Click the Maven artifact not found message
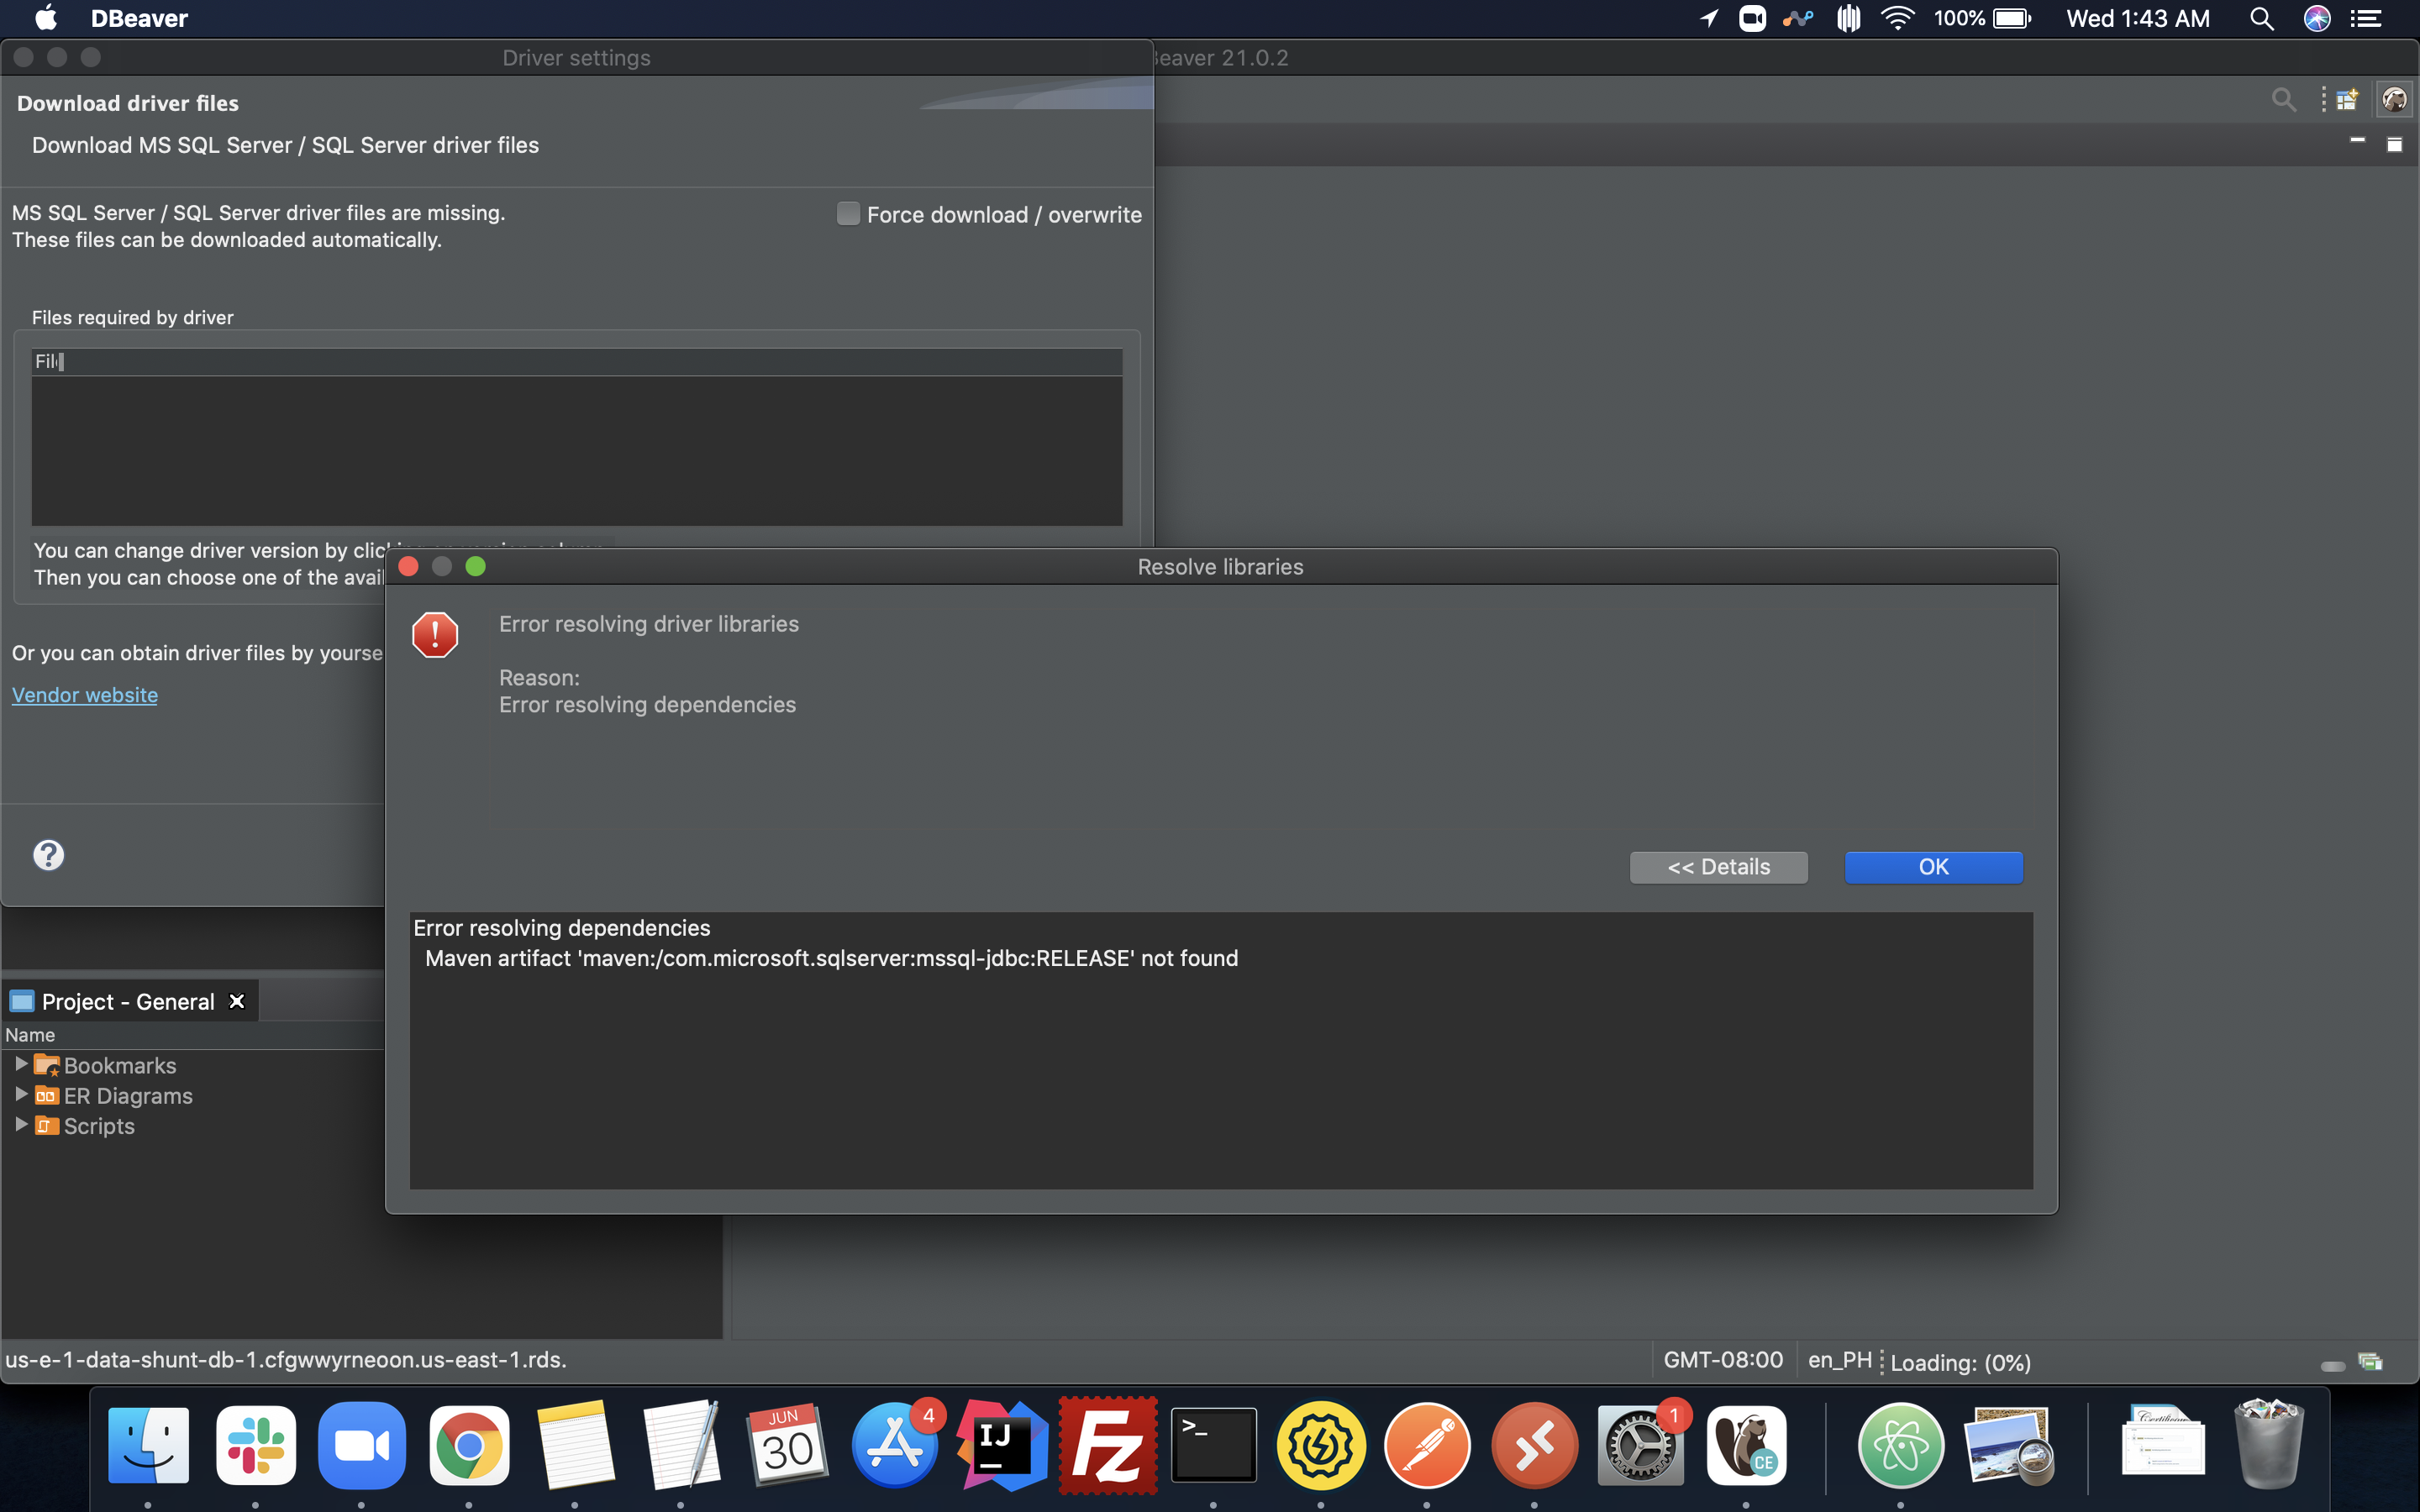The height and width of the screenshot is (1512, 2420). click(x=832, y=958)
